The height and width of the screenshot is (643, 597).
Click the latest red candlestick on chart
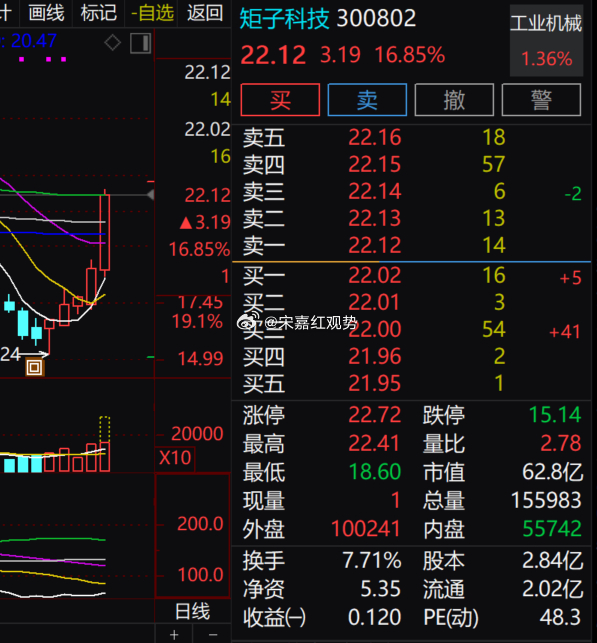pos(105,233)
